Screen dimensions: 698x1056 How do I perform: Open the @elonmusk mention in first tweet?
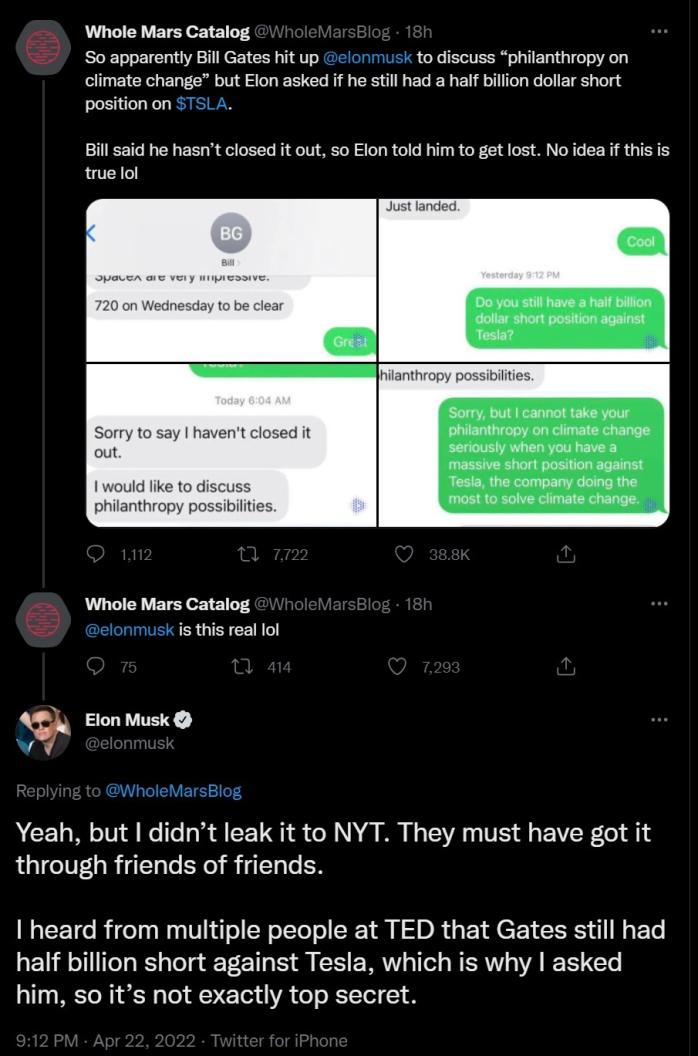(367, 57)
